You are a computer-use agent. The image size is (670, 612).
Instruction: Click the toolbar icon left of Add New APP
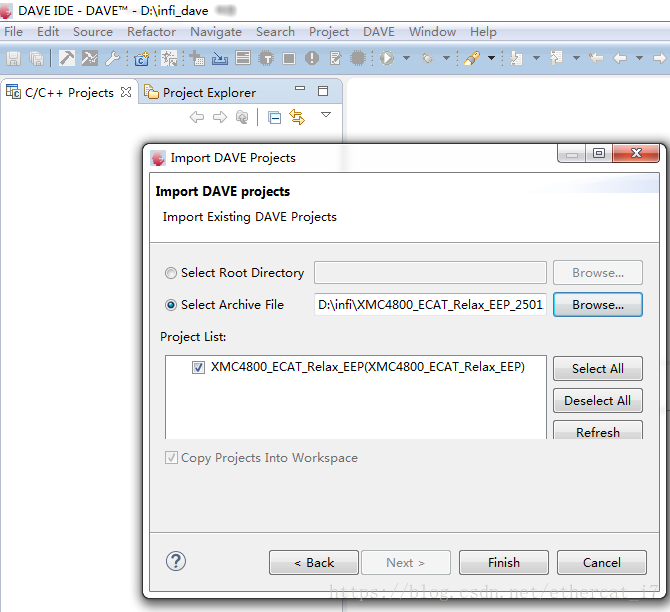click(169, 58)
